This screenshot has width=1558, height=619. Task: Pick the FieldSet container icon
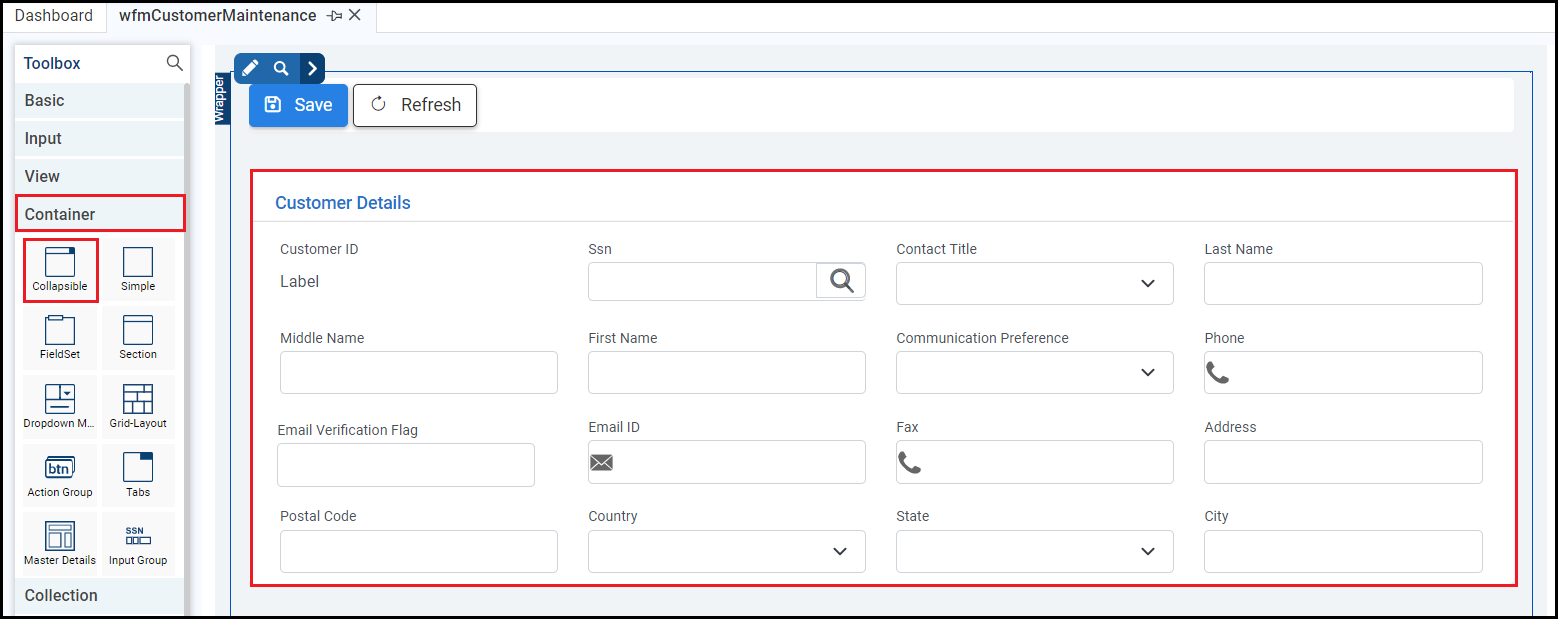(x=60, y=331)
